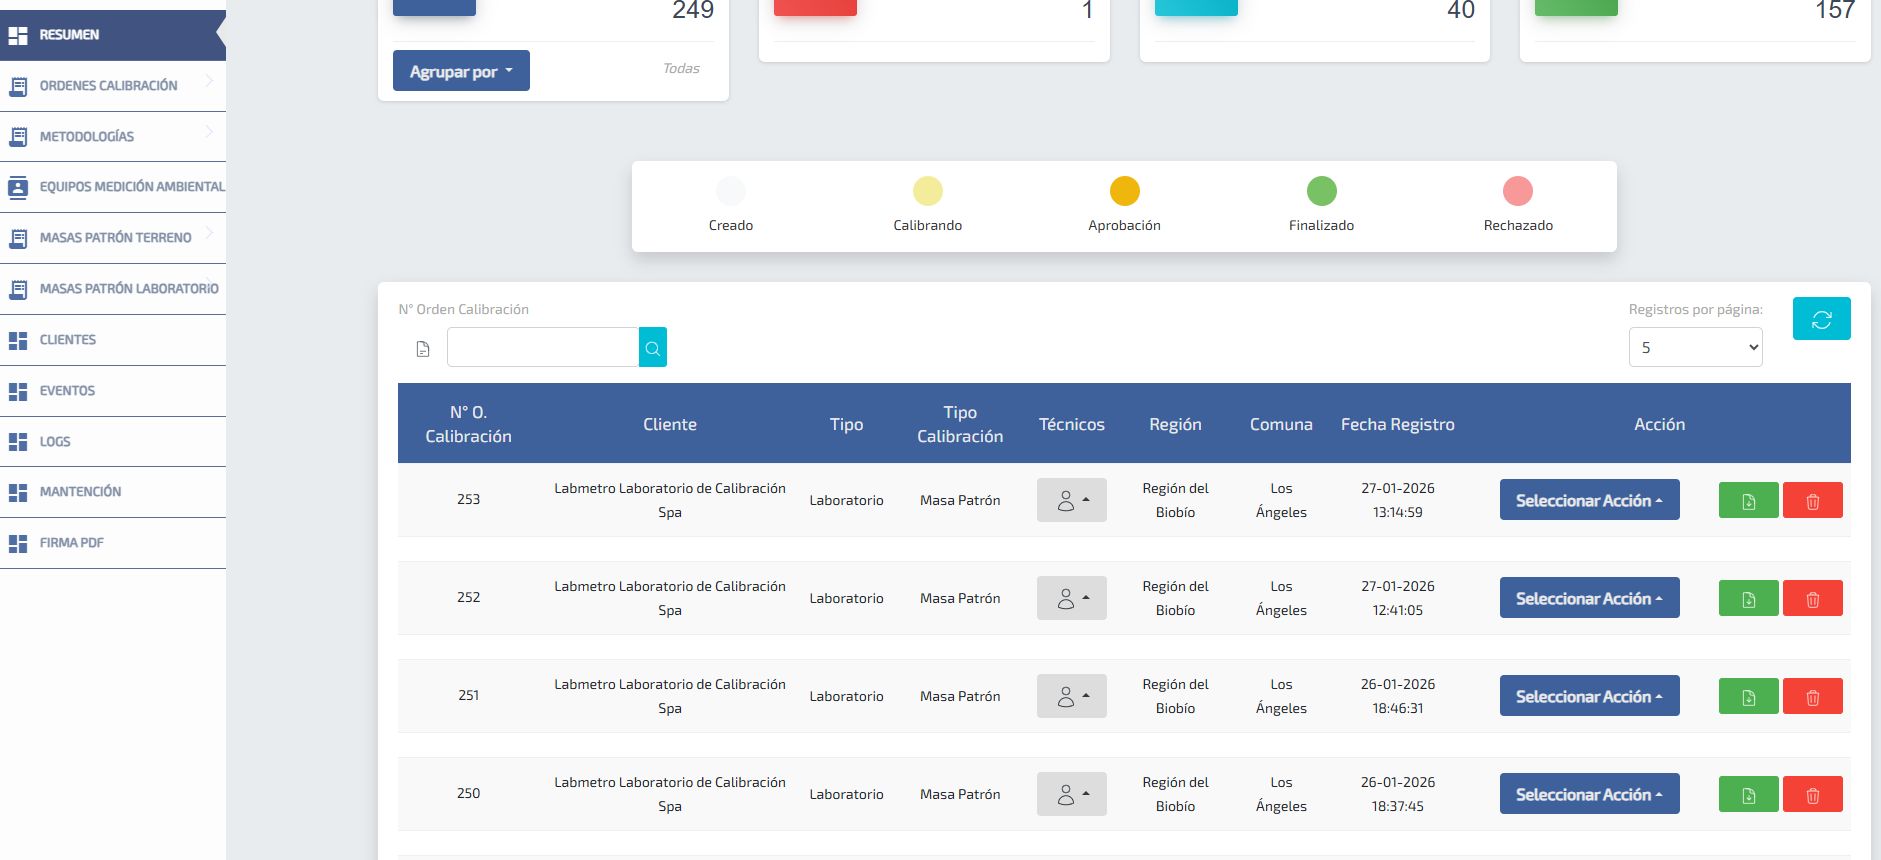Expand technicians dropdown for order 253
This screenshot has width=1881, height=860.
coord(1071,500)
